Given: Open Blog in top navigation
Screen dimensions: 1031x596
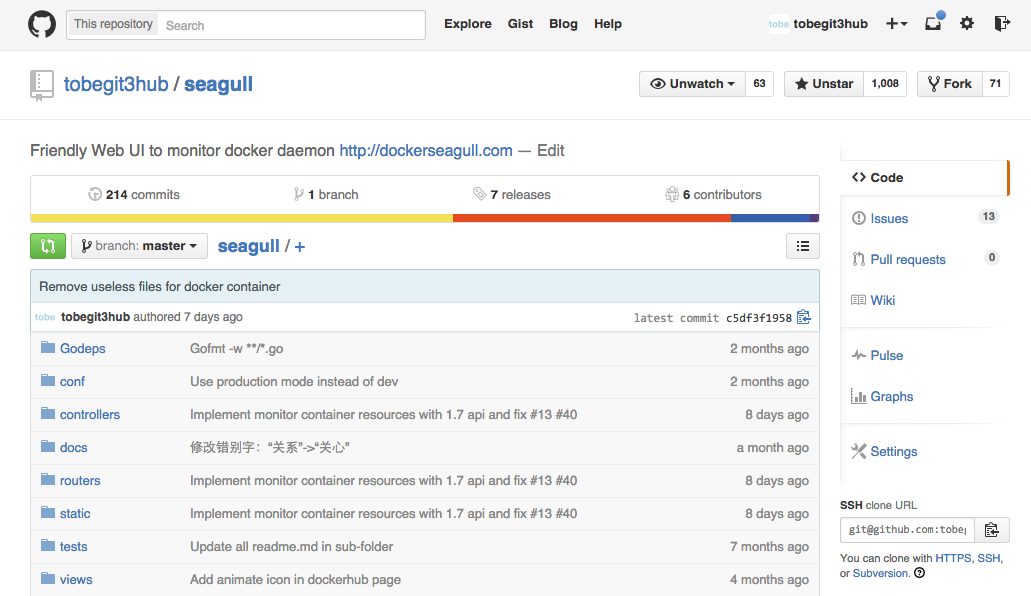Looking at the screenshot, I should coord(563,24).
